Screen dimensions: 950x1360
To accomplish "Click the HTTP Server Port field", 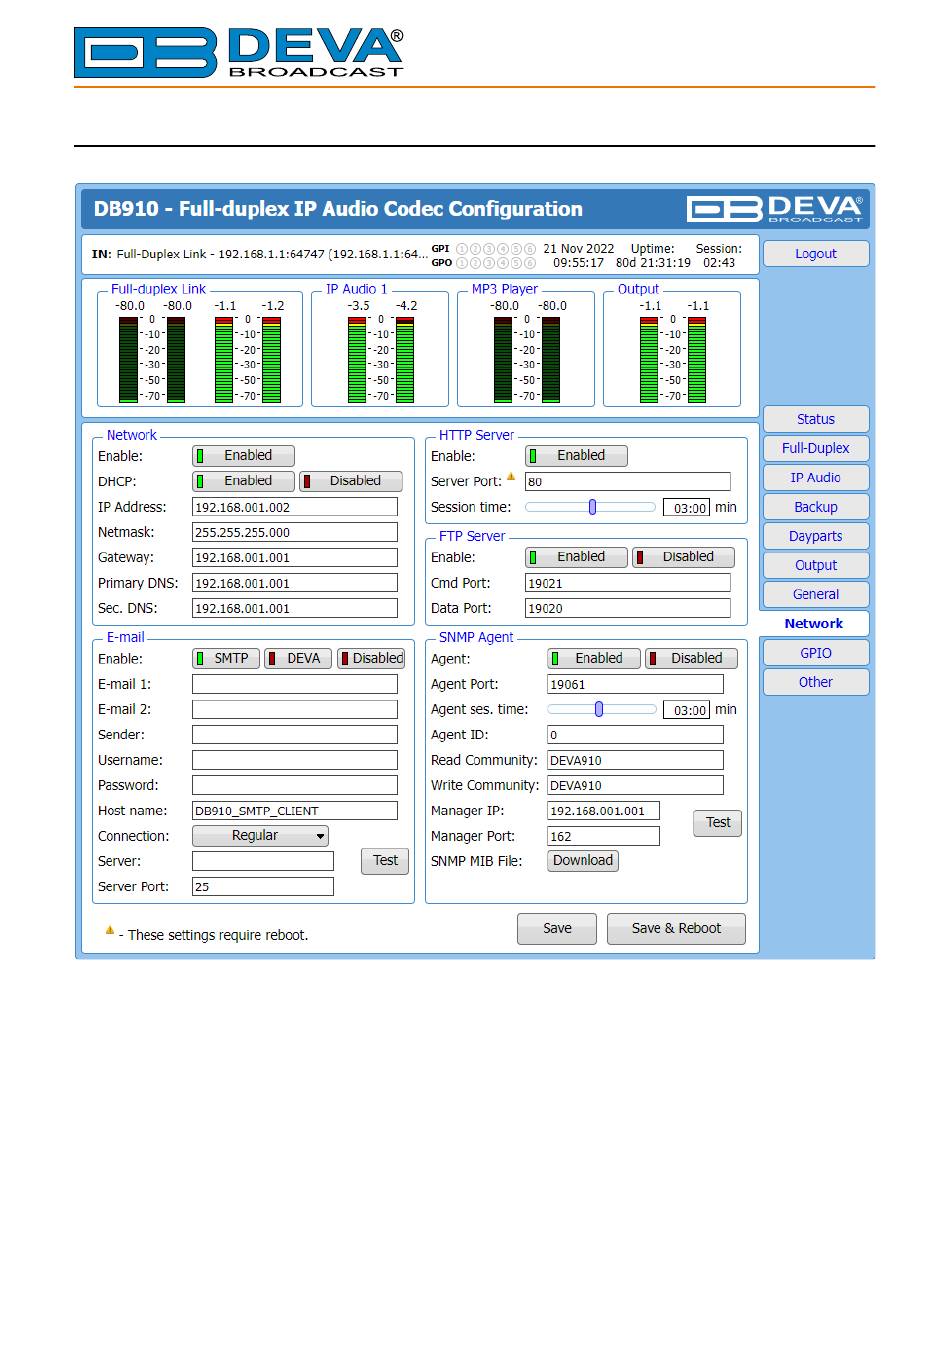I will coord(628,481).
